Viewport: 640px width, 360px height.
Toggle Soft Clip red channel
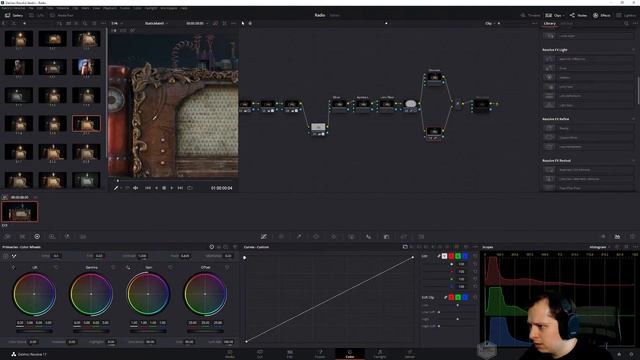pos(451,297)
